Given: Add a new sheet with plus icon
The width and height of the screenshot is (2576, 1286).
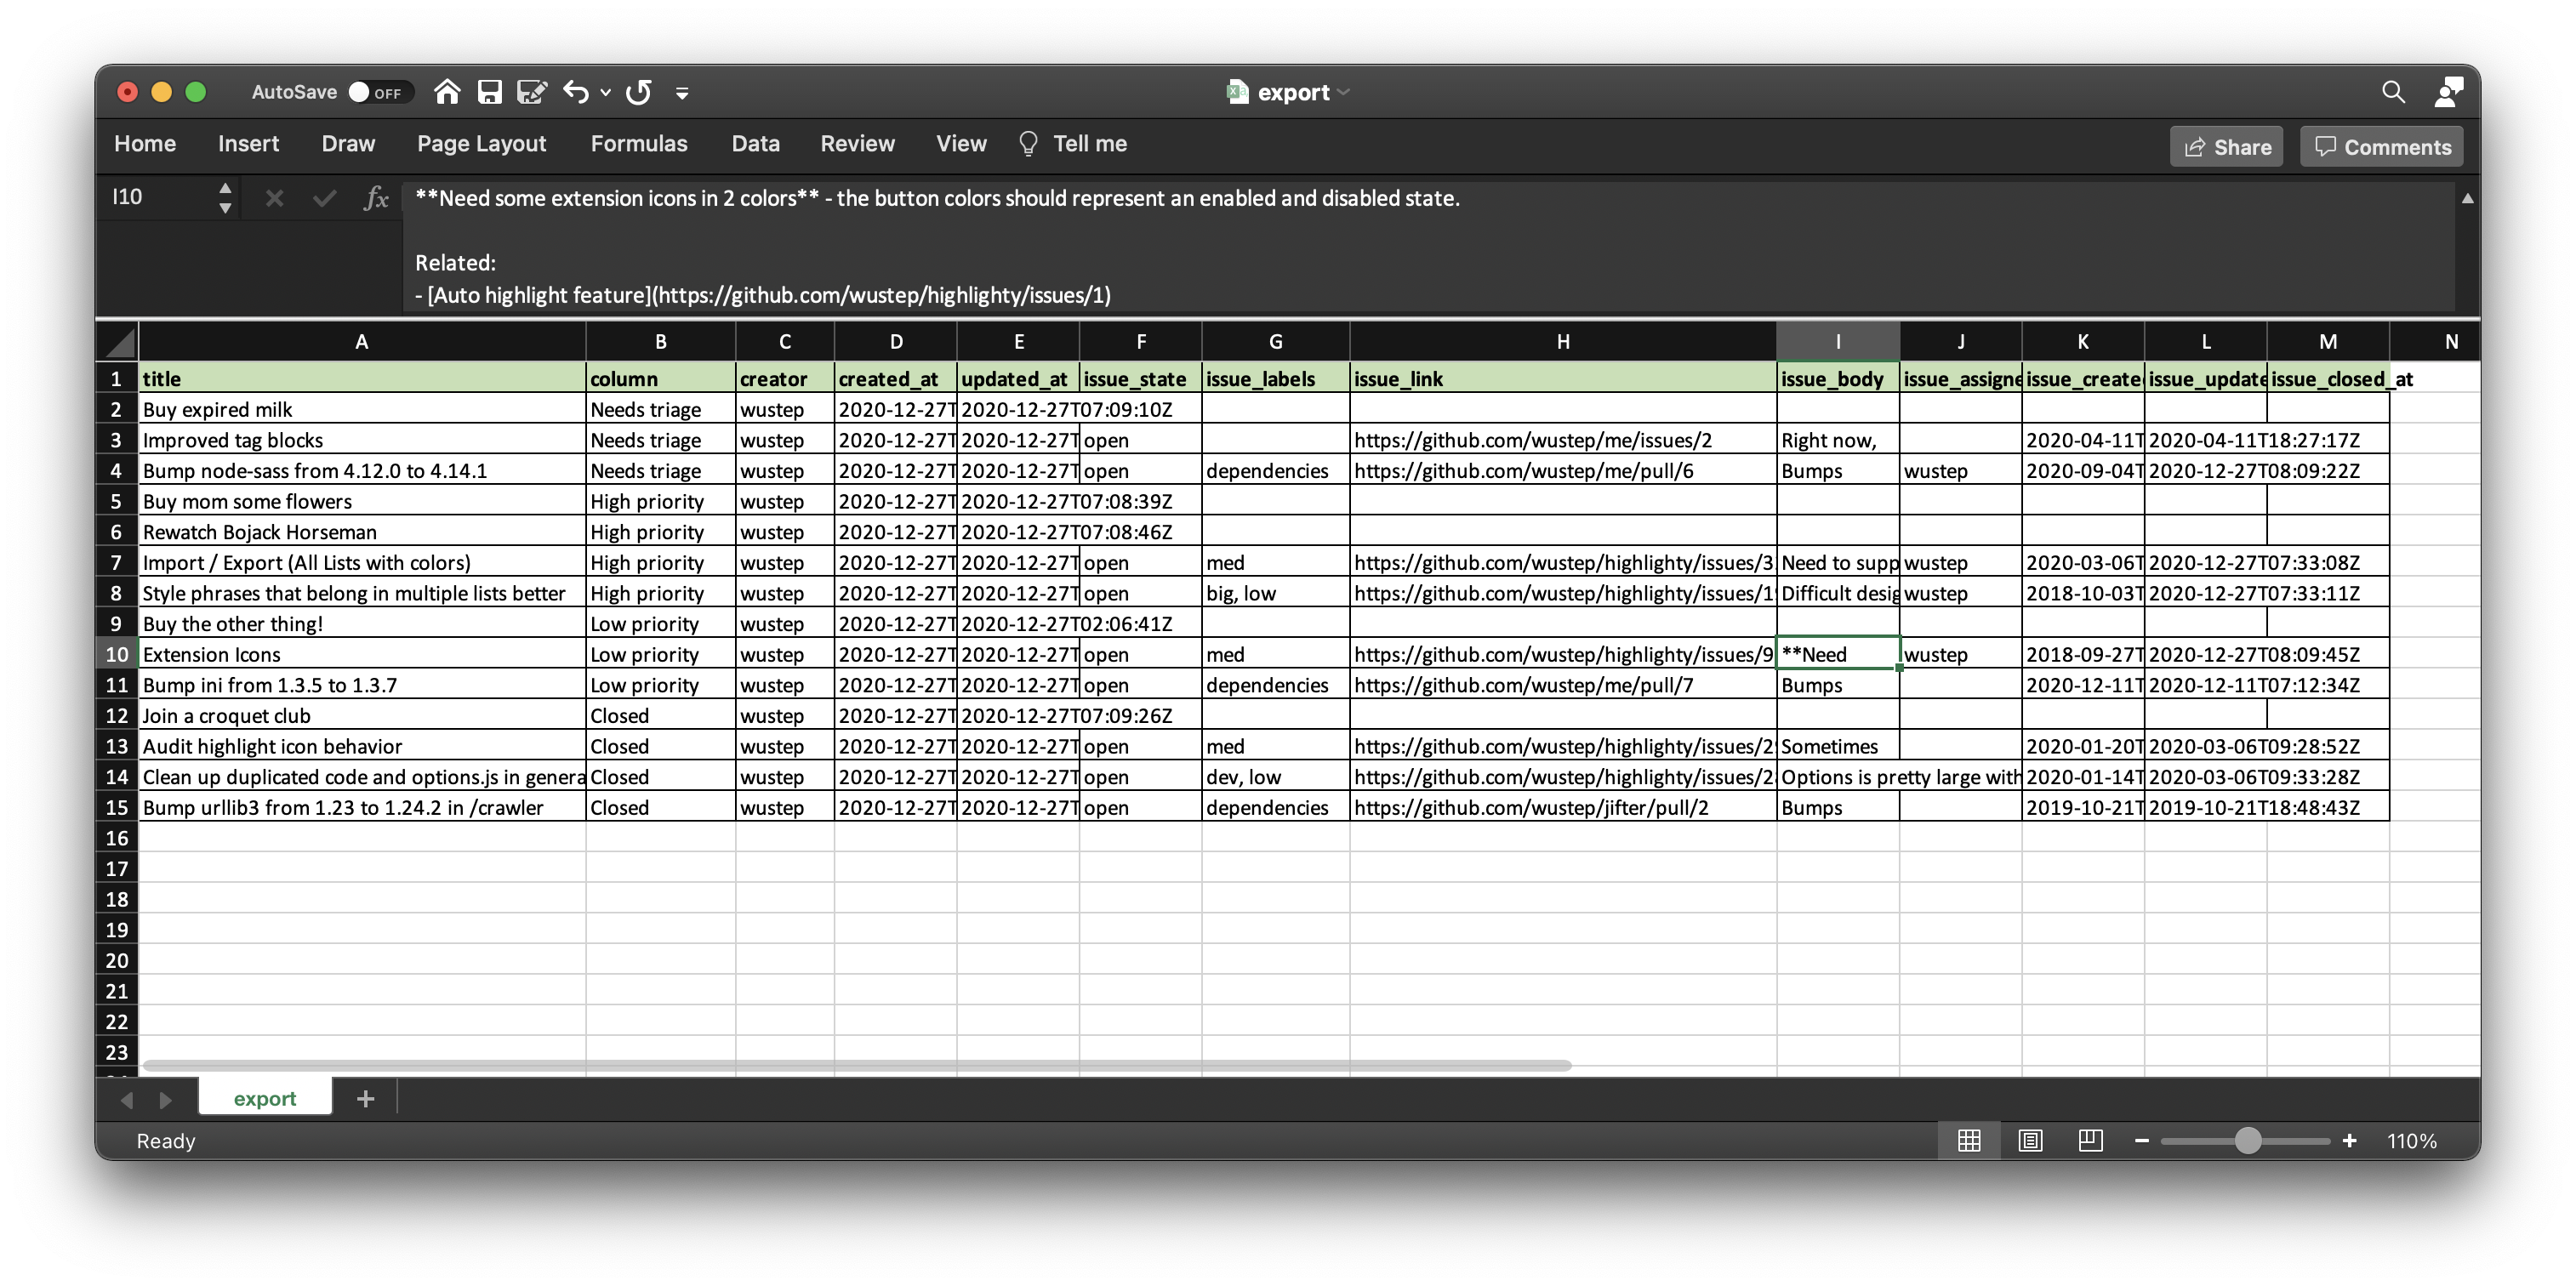Looking at the screenshot, I should [365, 1098].
